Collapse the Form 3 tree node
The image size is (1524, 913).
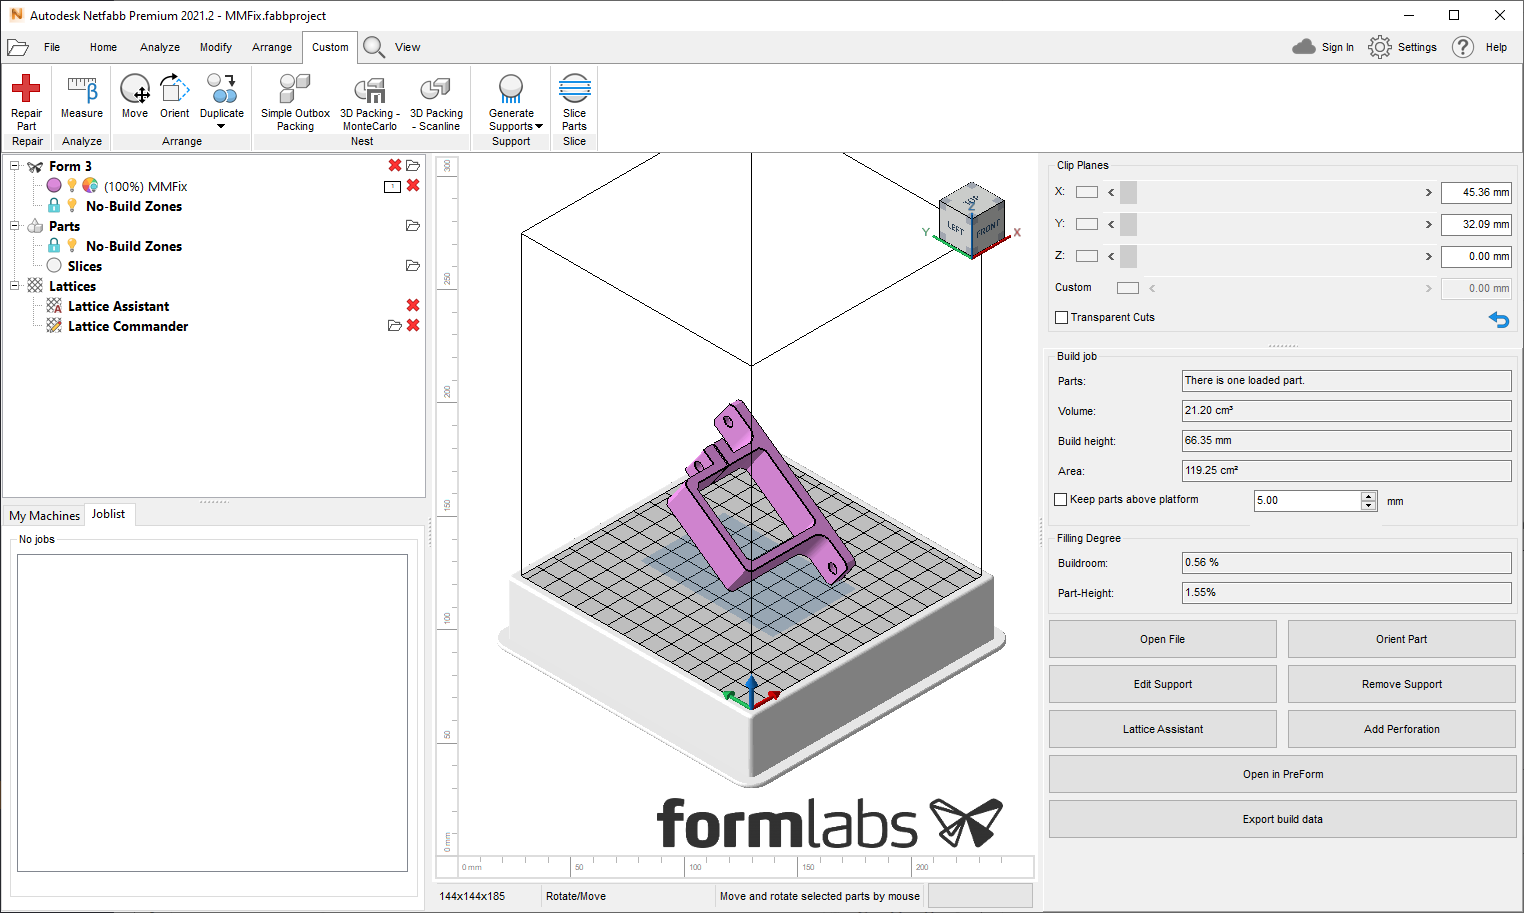click(x=15, y=166)
